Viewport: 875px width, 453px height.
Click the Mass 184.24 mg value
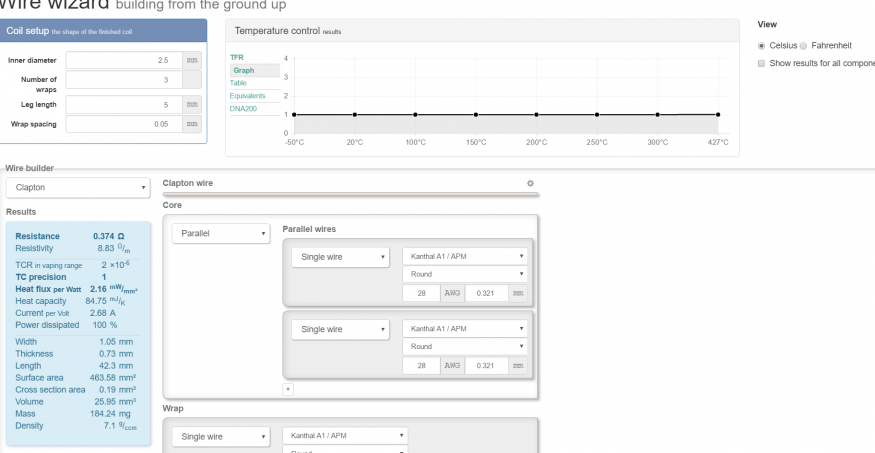tap(110, 414)
